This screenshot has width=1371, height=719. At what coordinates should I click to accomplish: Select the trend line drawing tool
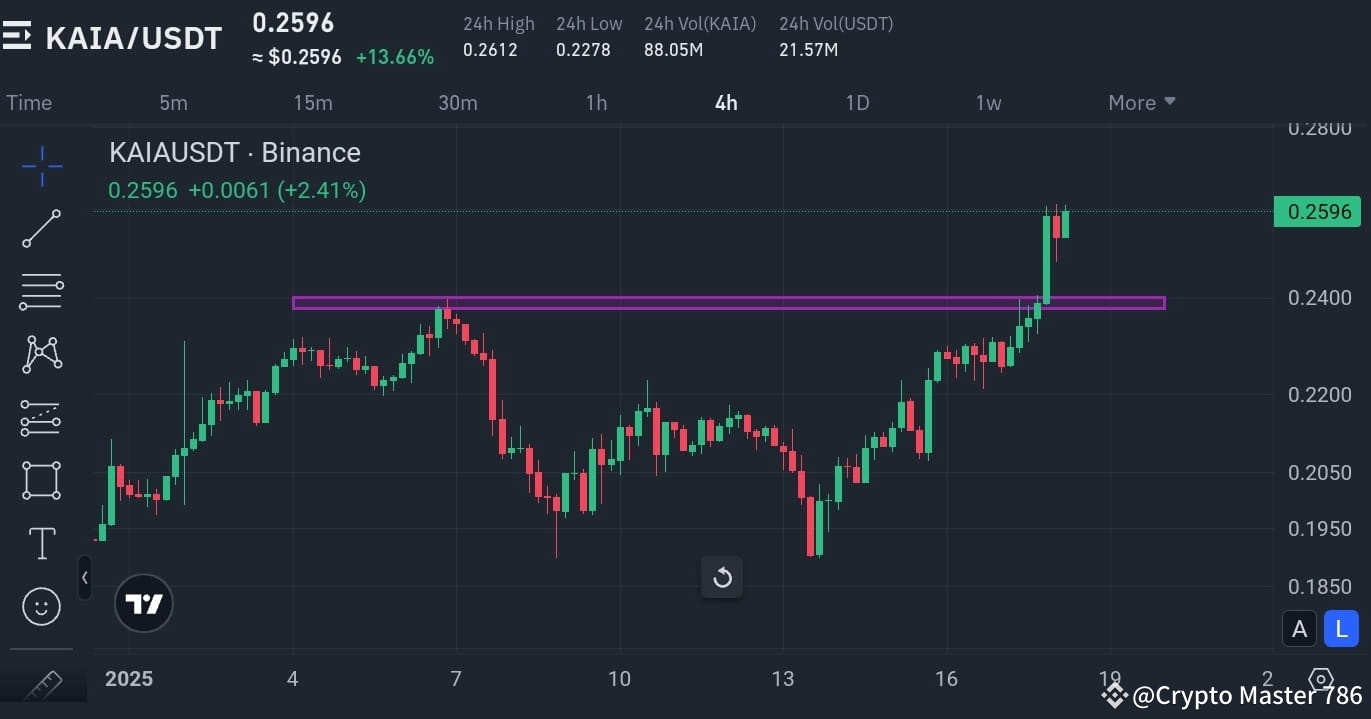pos(41,228)
